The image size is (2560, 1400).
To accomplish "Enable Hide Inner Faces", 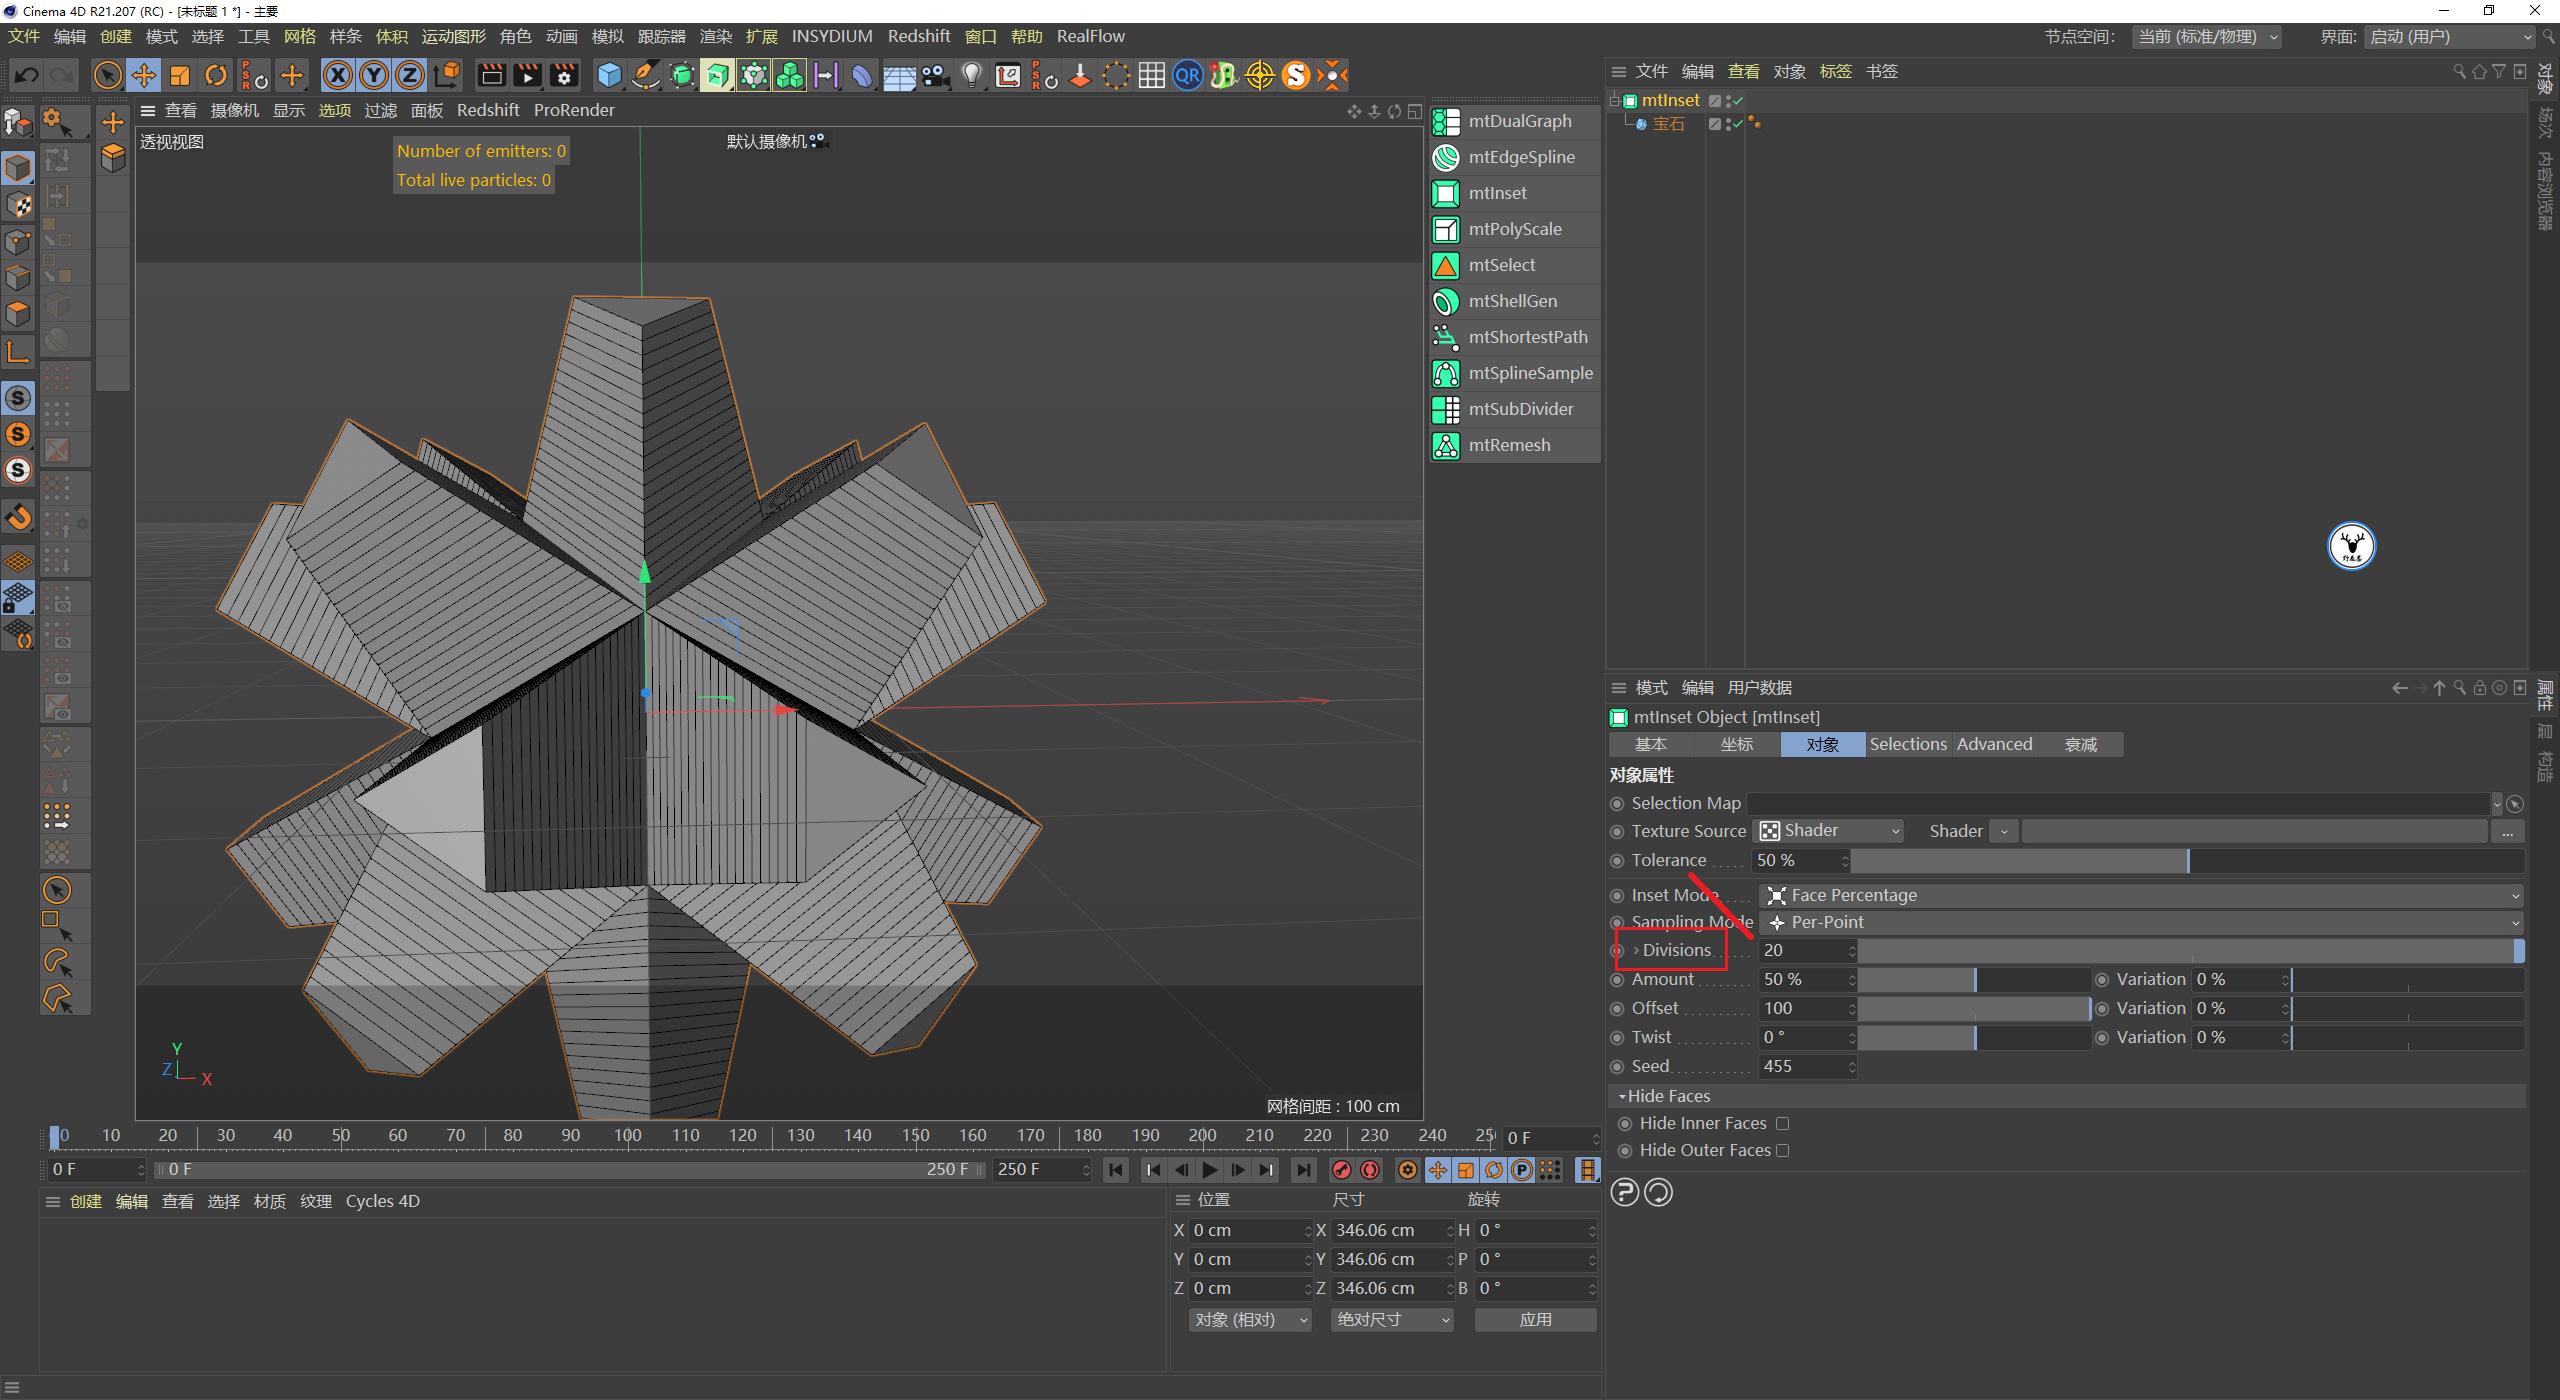I will (1784, 1123).
